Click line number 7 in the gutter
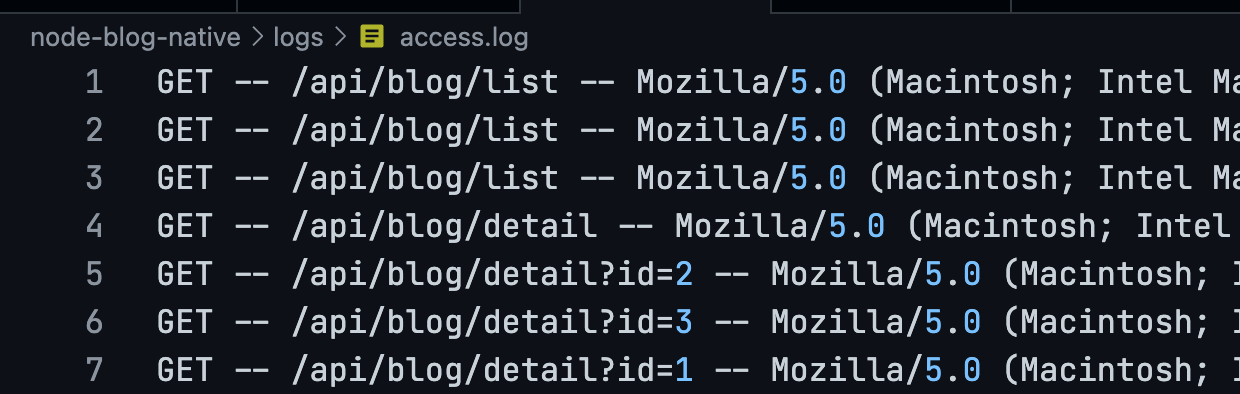The height and width of the screenshot is (394, 1240). click(x=94, y=370)
